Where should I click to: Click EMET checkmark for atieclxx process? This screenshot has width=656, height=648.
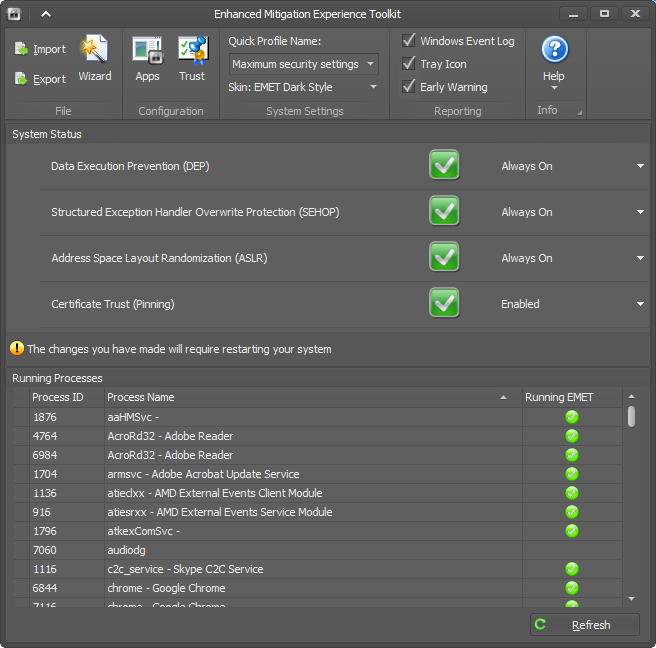click(571, 493)
